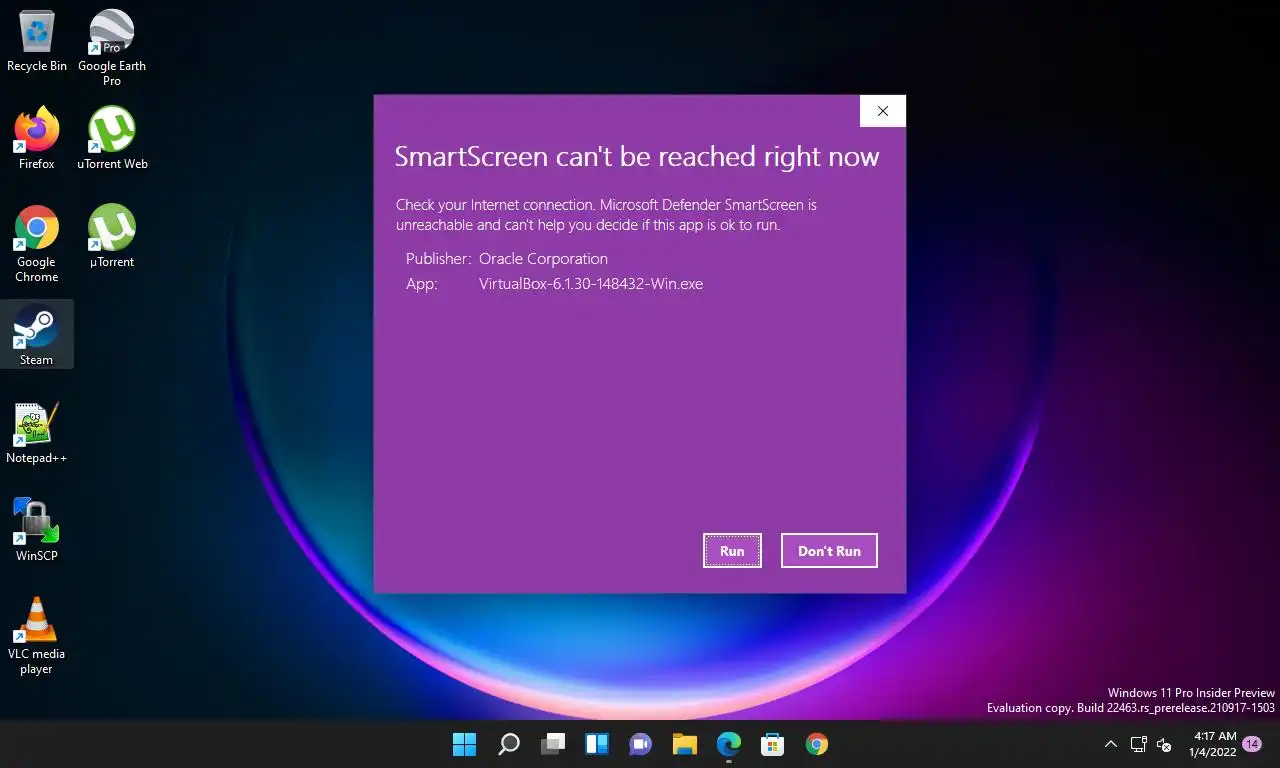Click the app name "VirtualBox-6.1.30-148432-Win.exe"
This screenshot has width=1280, height=768.
591,284
